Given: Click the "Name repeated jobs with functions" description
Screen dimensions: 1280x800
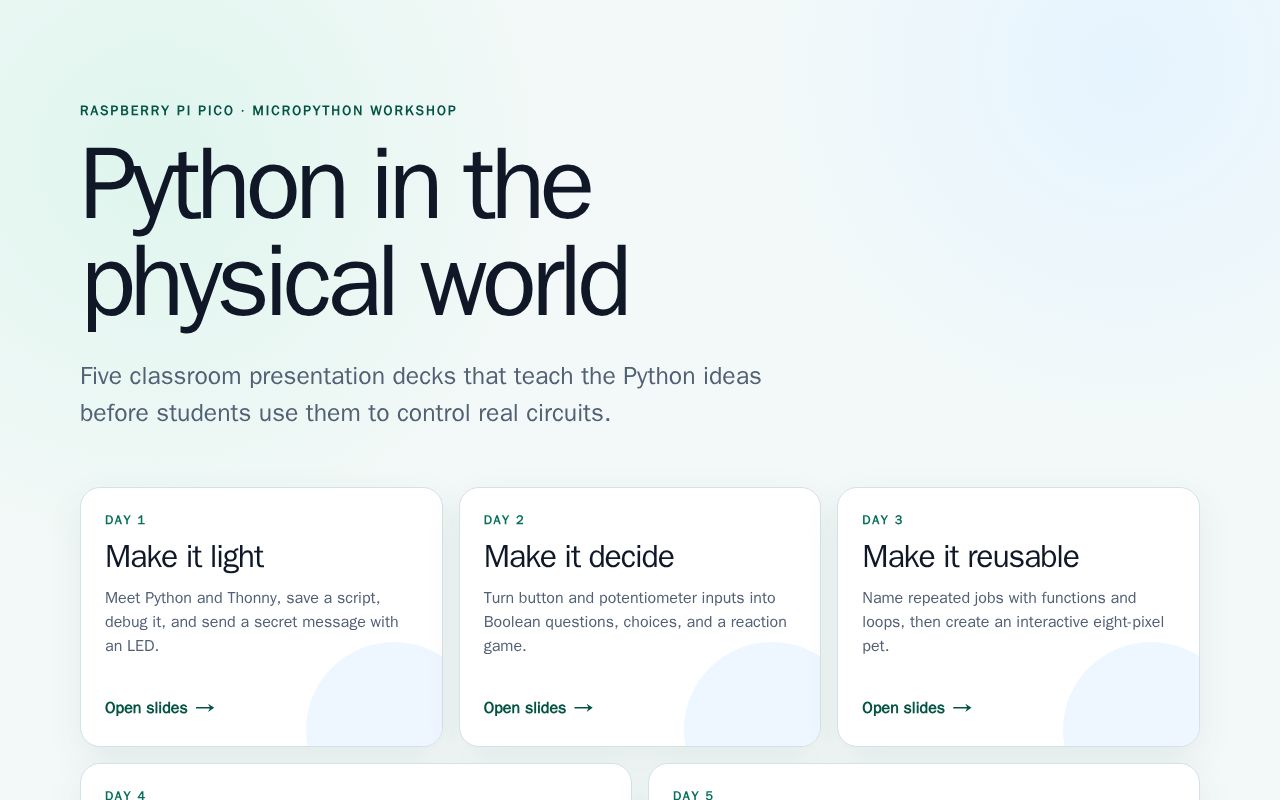Looking at the screenshot, I should 1013,622.
